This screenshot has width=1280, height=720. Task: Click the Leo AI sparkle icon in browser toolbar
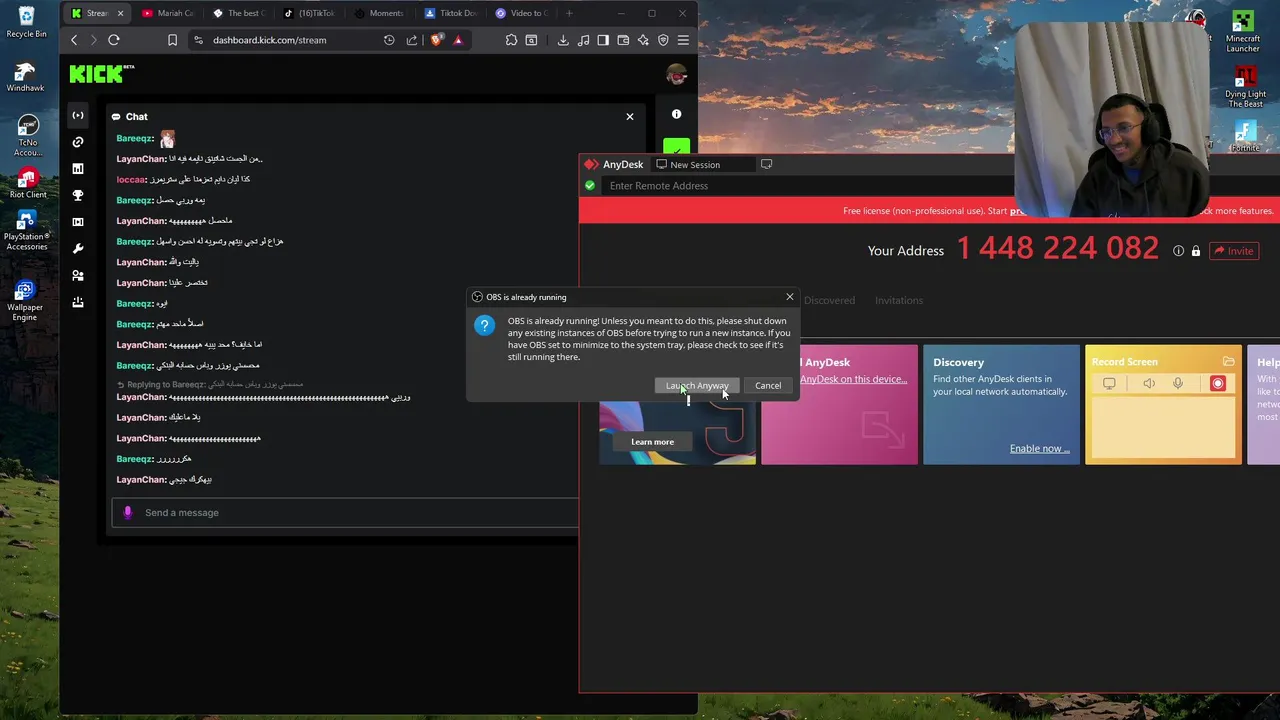(643, 40)
